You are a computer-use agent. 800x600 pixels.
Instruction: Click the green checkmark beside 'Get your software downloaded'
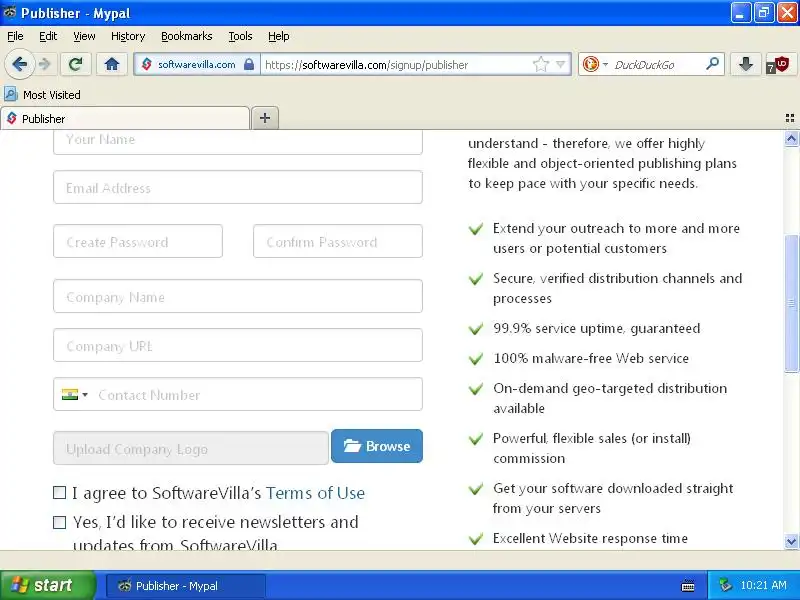[x=476, y=489]
